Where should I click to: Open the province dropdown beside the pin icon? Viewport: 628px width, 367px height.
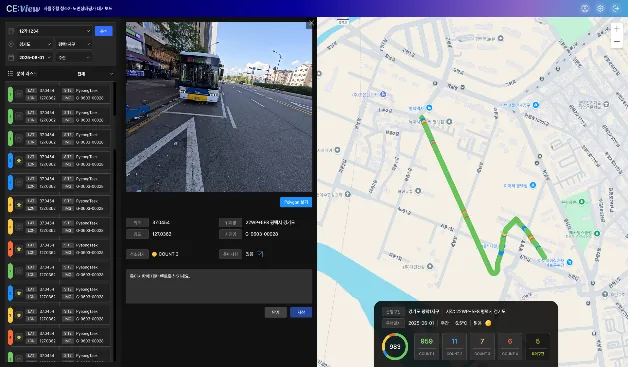click(x=34, y=44)
